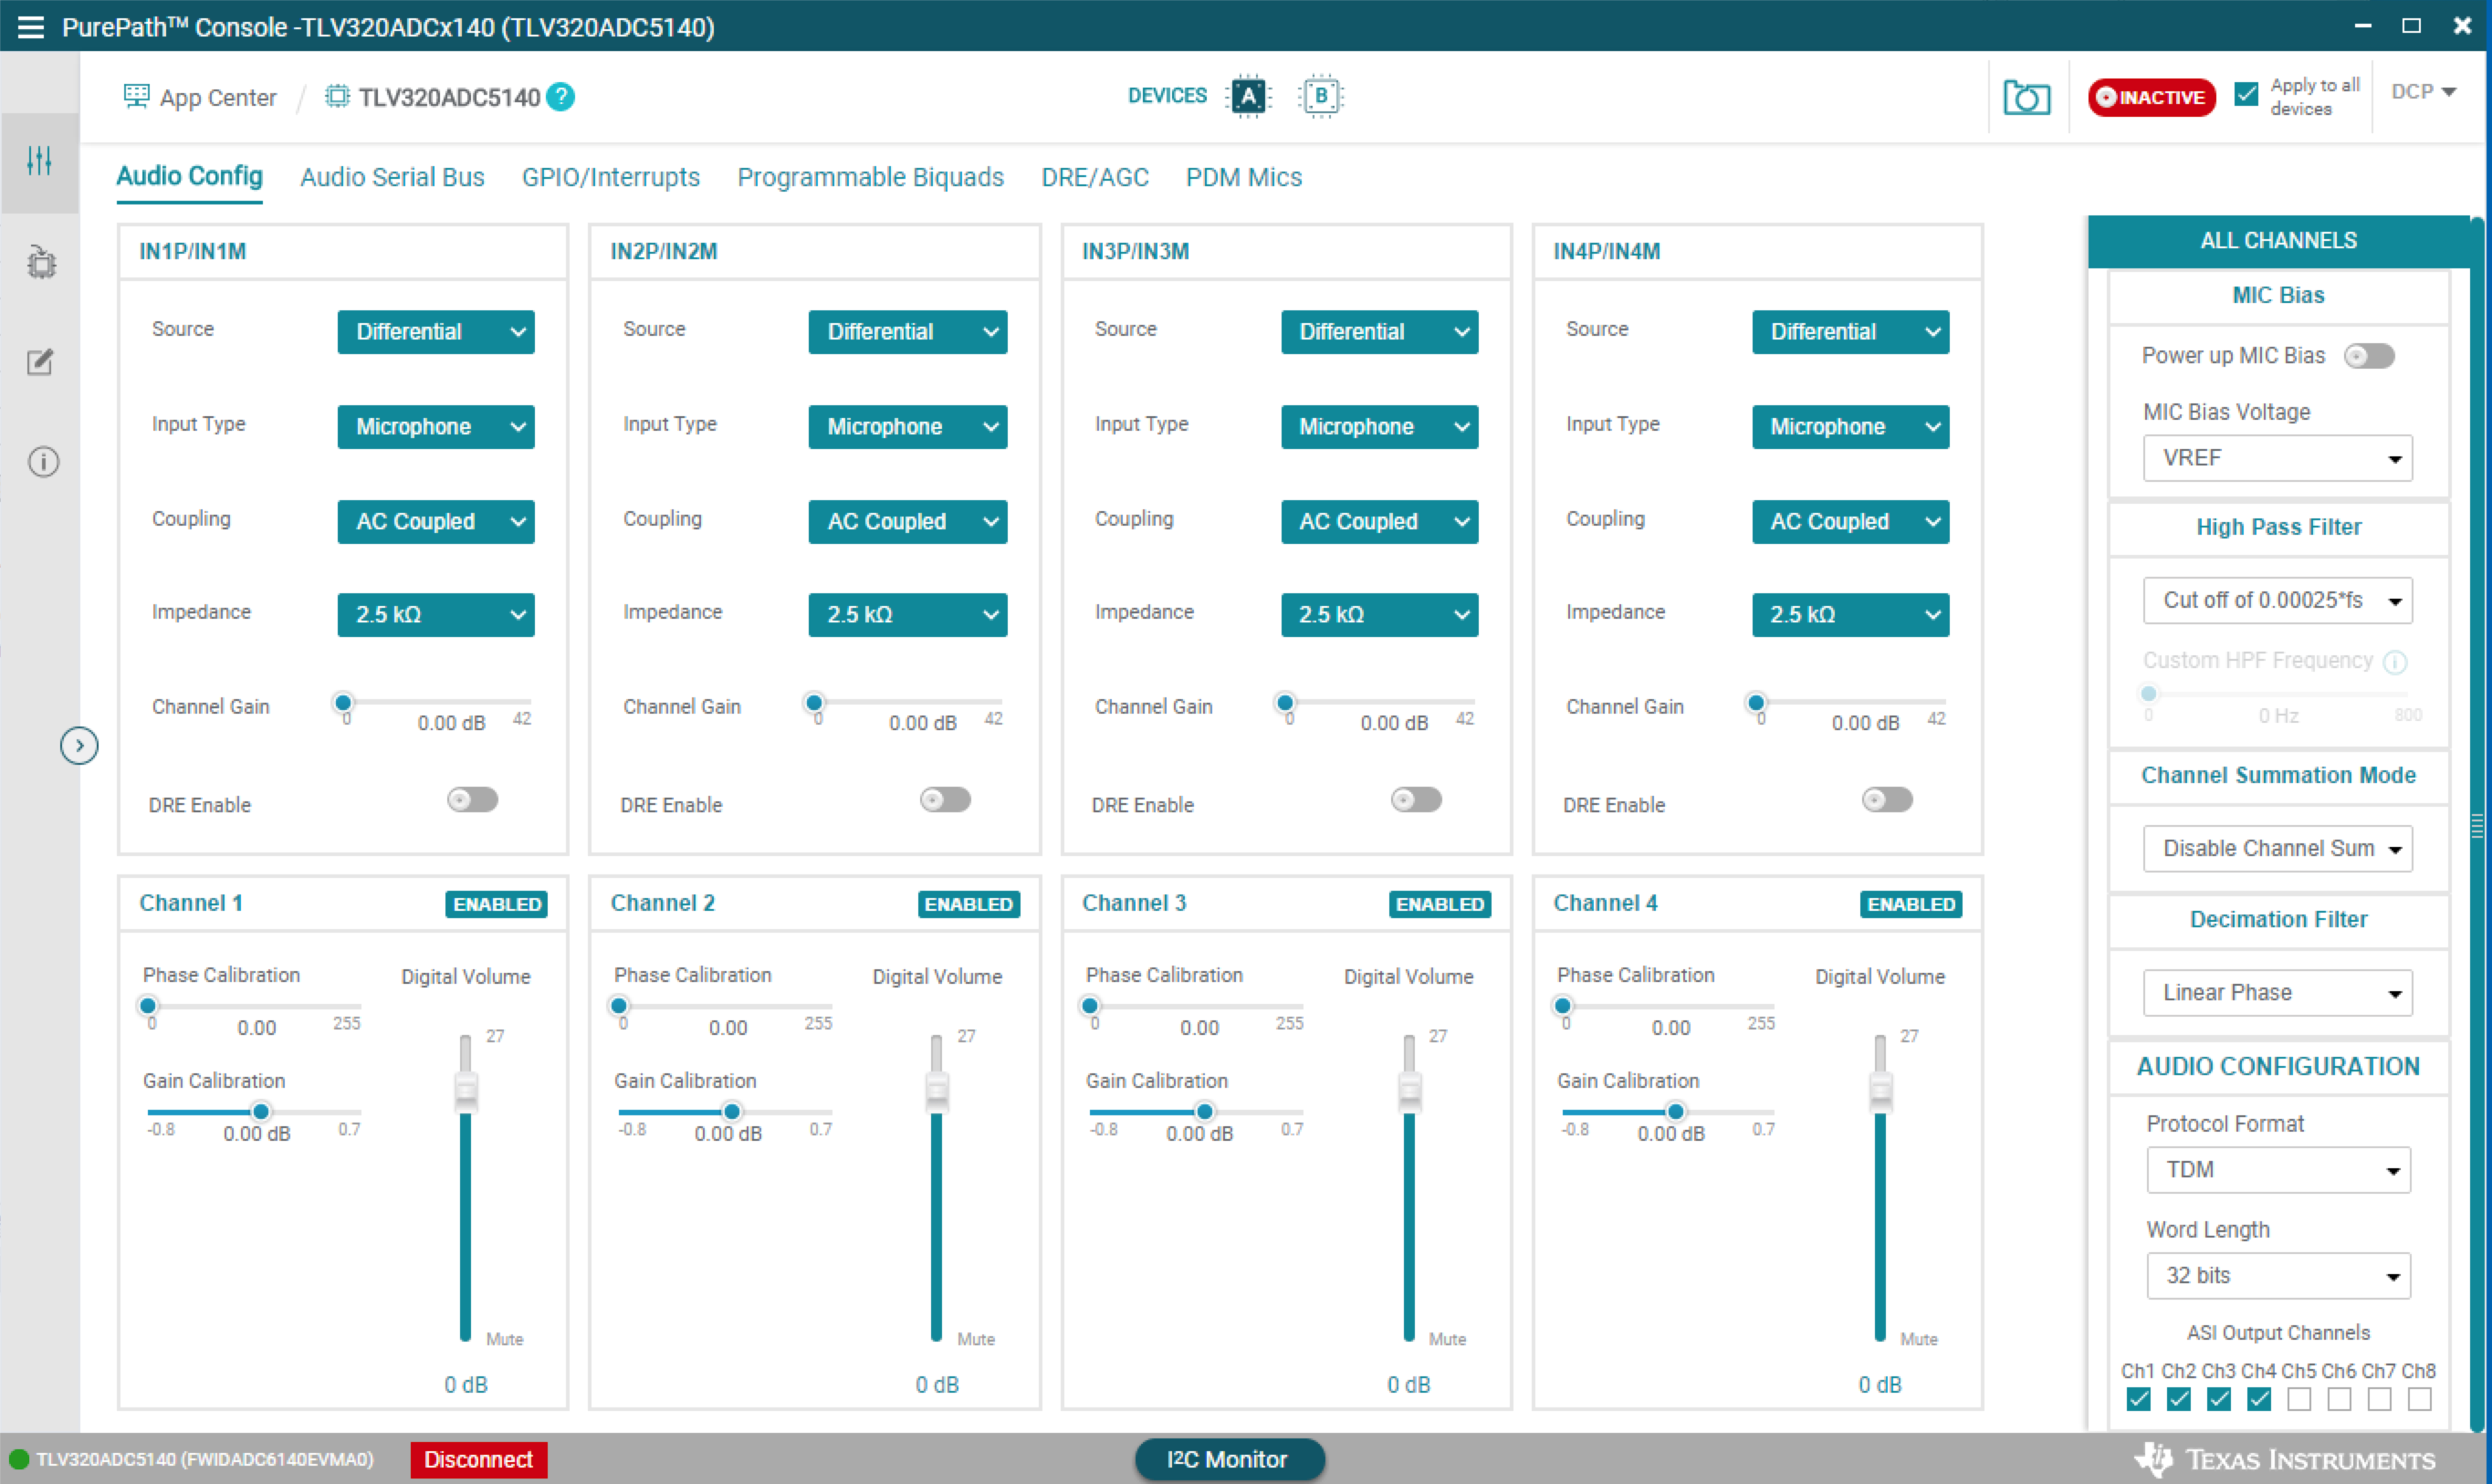This screenshot has height=1484, width=2492.
Task: Click the sliders icon in left sidebar
Action: (x=40, y=161)
